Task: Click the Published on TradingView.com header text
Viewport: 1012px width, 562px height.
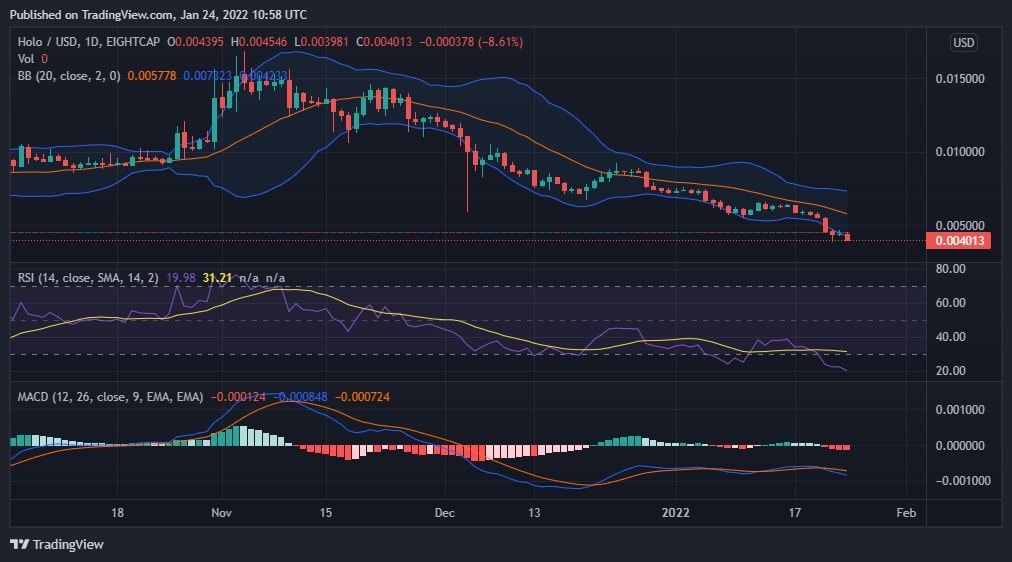Action: (x=158, y=14)
